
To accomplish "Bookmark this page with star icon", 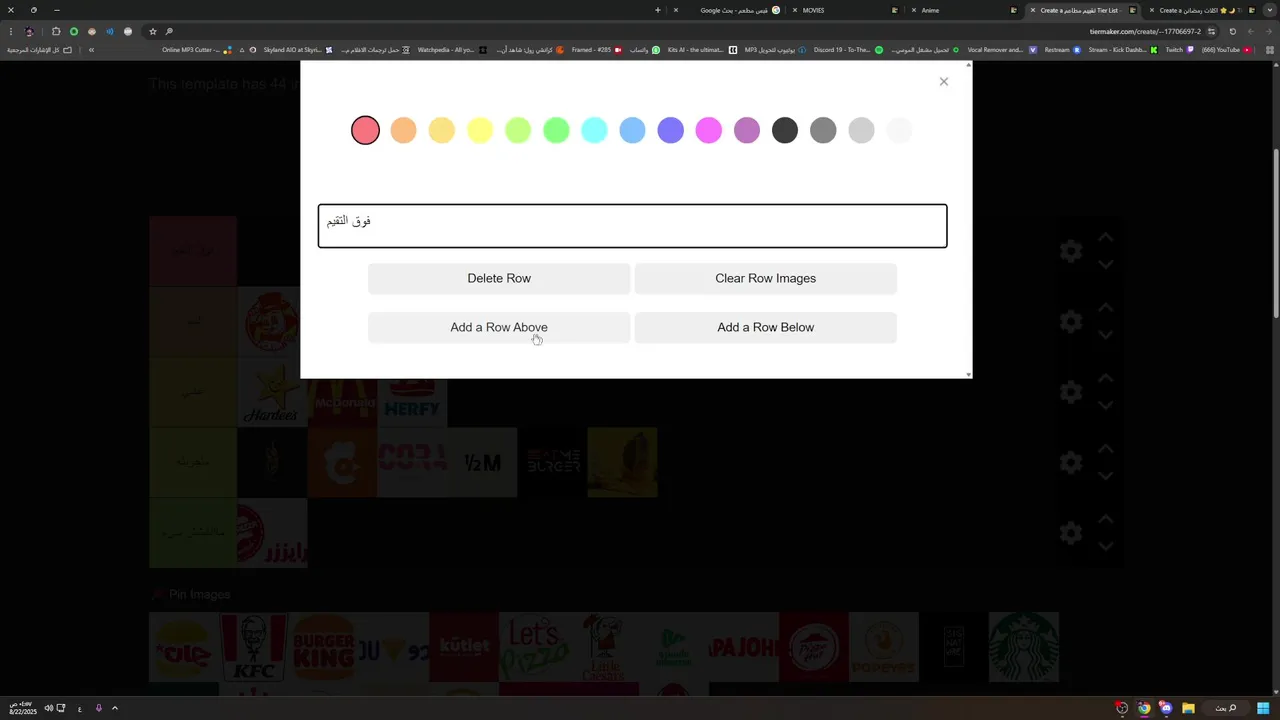I will 153,31.
